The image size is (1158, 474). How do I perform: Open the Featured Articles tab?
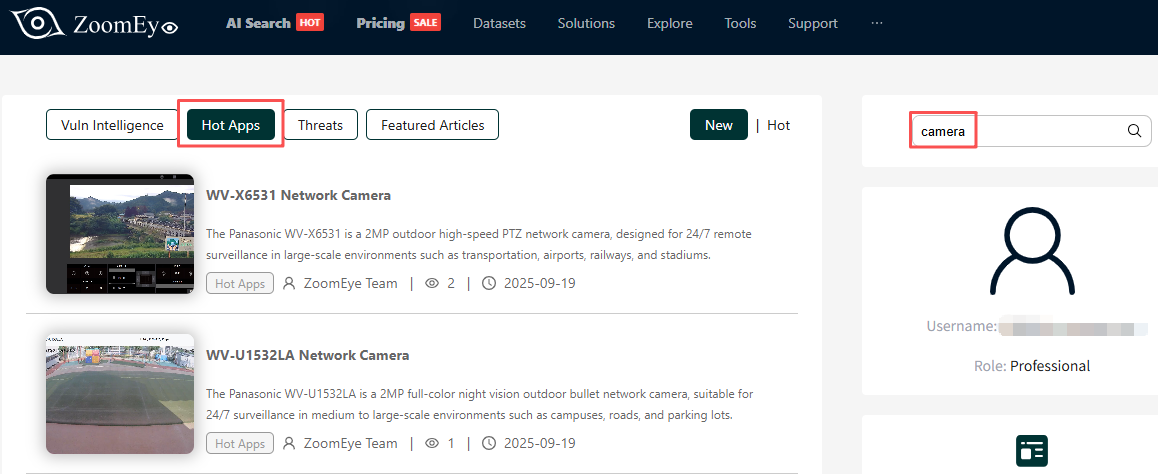(433, 125)
